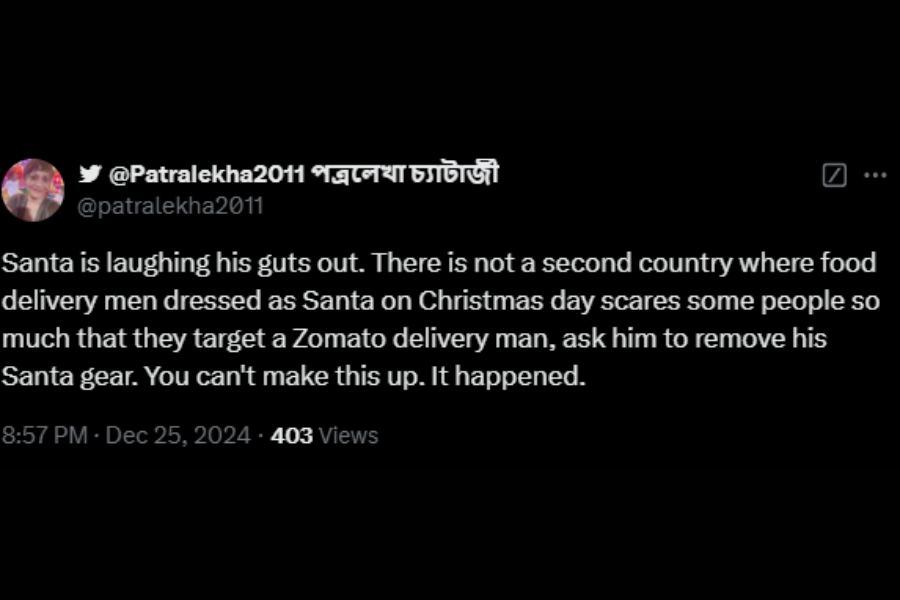
Task: Click the 8:57 PM timestamp
Action: tap(44, 435)
